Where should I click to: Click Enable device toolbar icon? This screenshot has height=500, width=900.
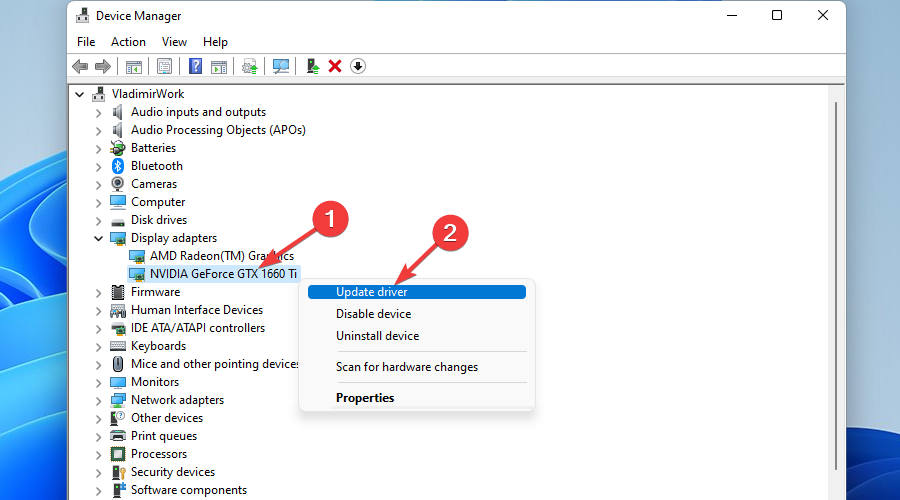point(313,67)
